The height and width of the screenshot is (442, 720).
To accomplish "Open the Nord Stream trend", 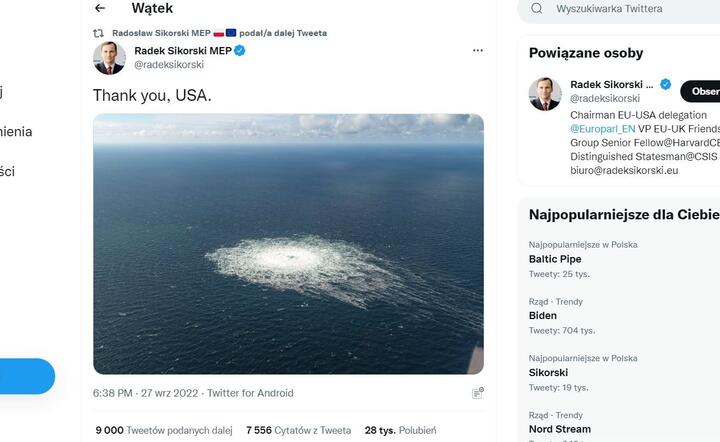I will tap(559, 429).
